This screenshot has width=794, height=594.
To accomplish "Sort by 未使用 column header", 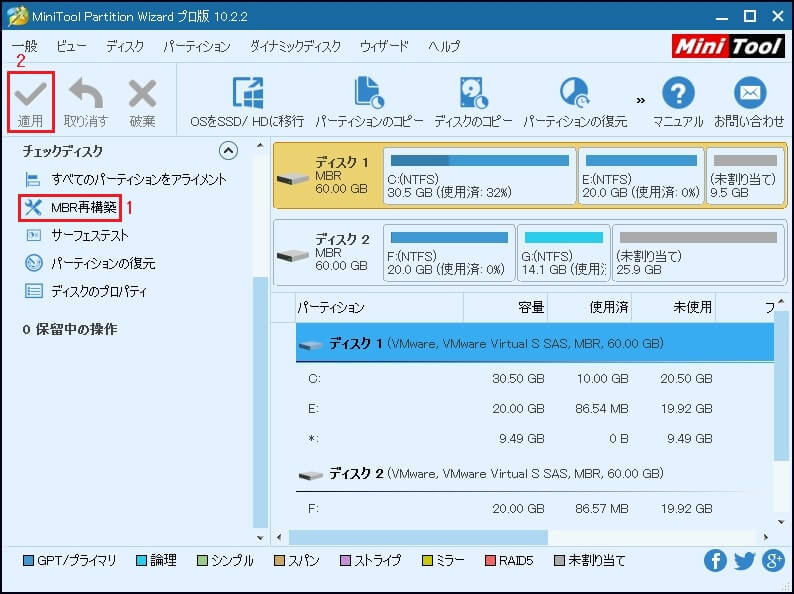I will tap(673, 307).
